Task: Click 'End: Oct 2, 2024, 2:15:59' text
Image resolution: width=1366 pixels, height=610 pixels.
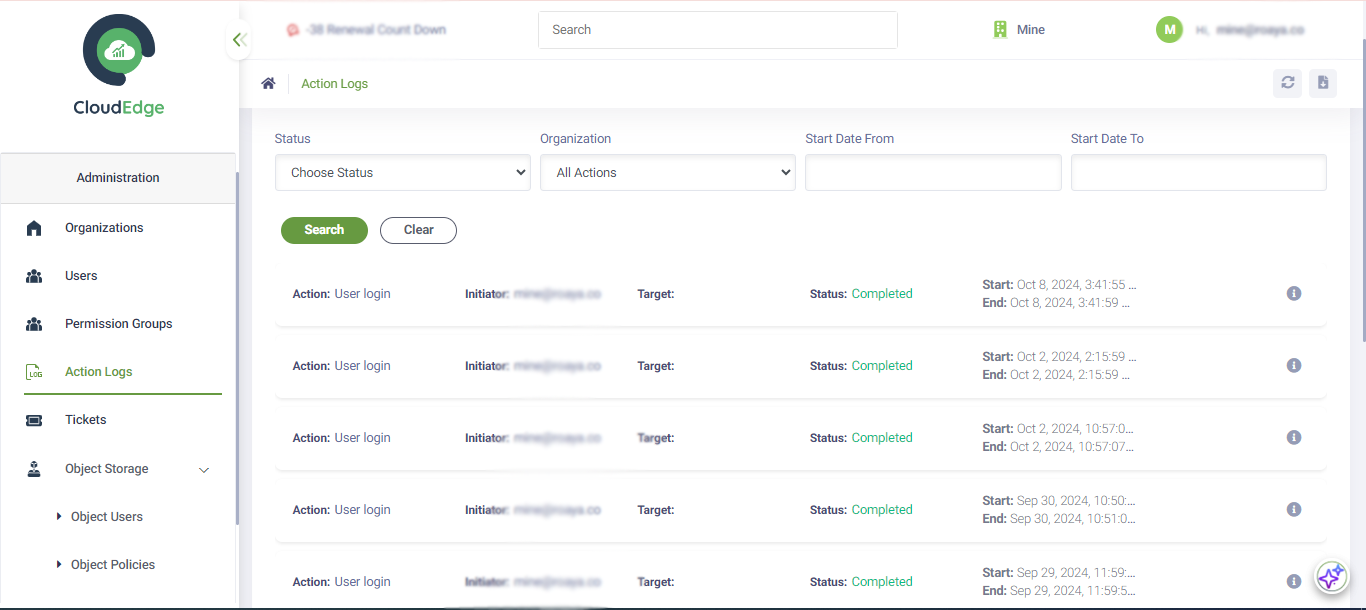Action: click(x=1058, y=375)
